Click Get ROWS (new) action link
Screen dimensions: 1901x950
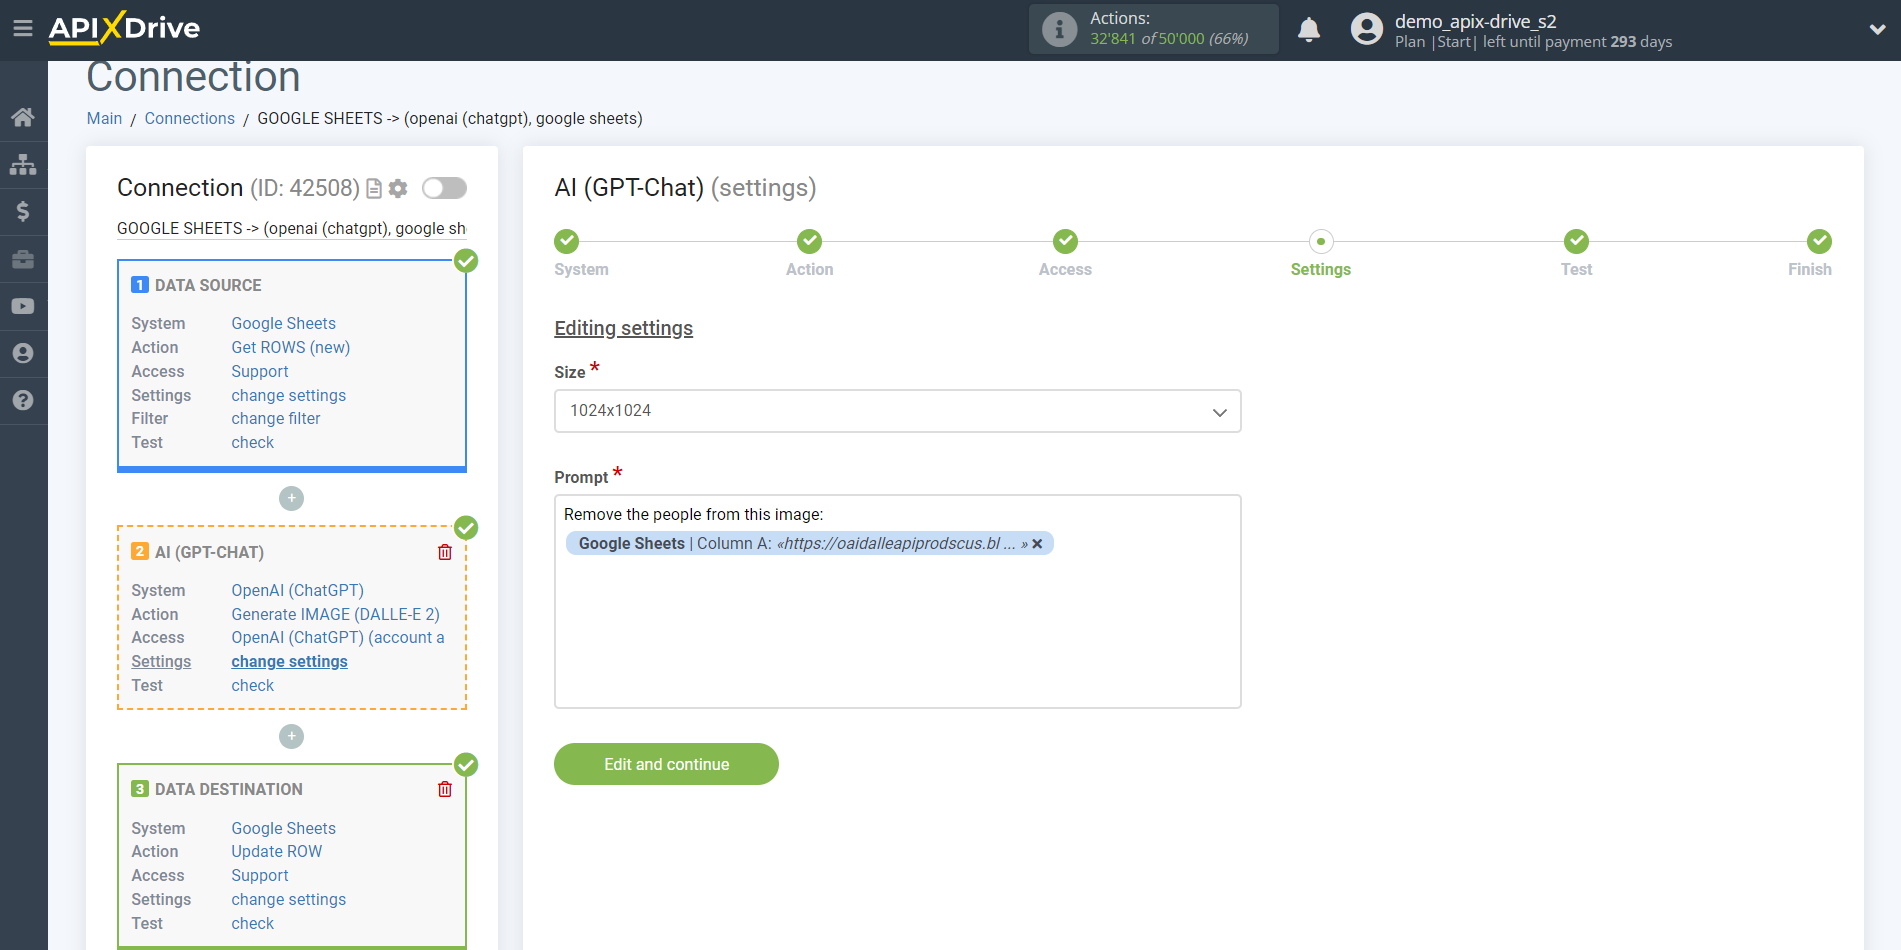290,347
